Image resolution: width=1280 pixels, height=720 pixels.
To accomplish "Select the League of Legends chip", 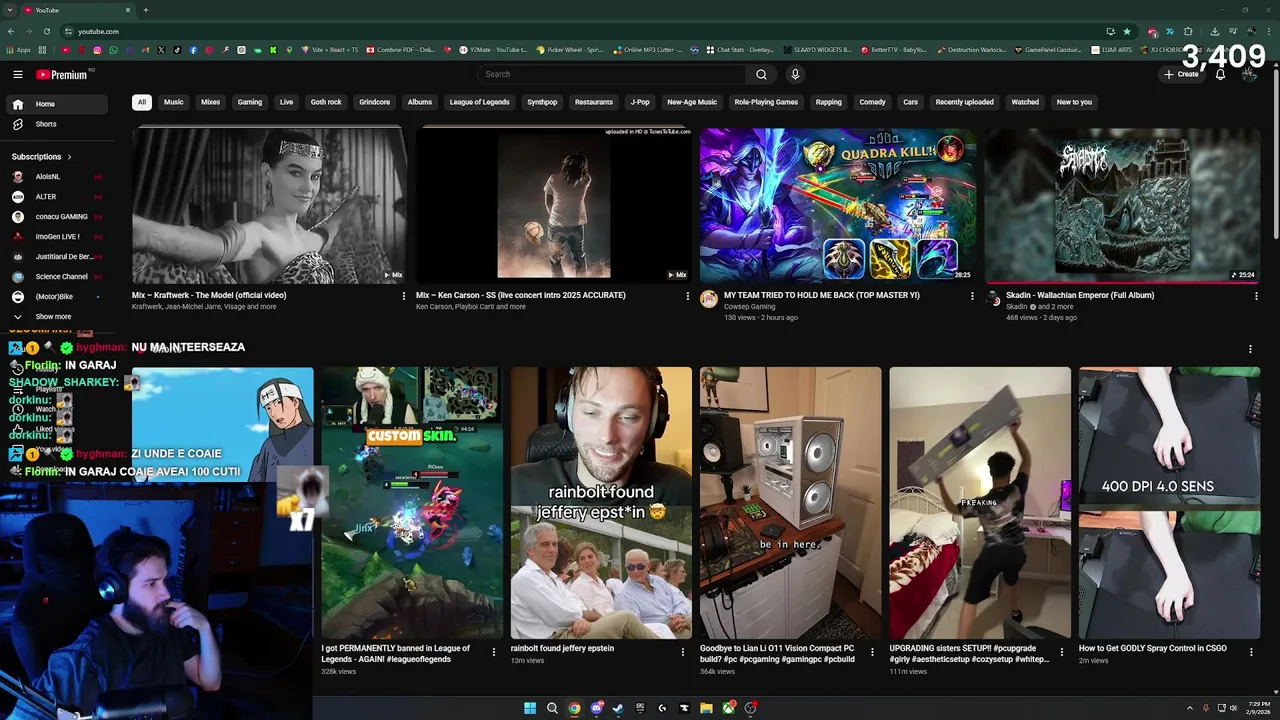I will coord(479,102).
